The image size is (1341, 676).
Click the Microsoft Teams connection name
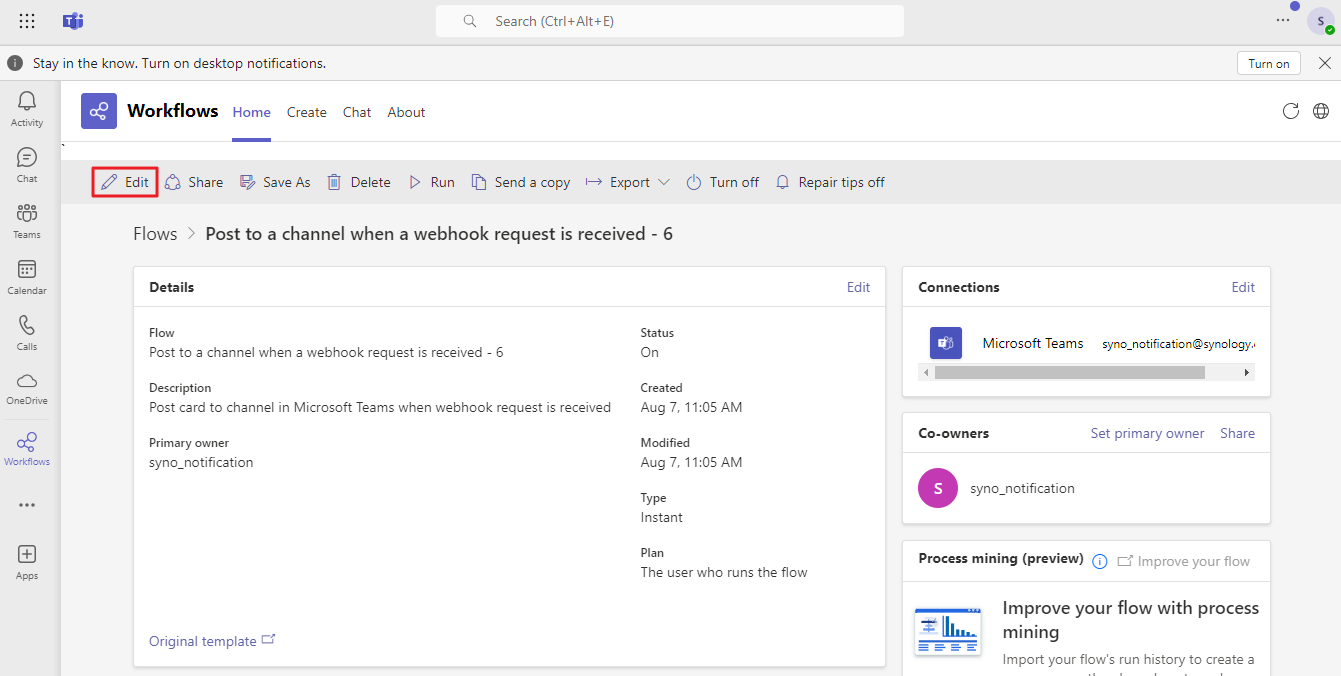(x=1033, y=343)
